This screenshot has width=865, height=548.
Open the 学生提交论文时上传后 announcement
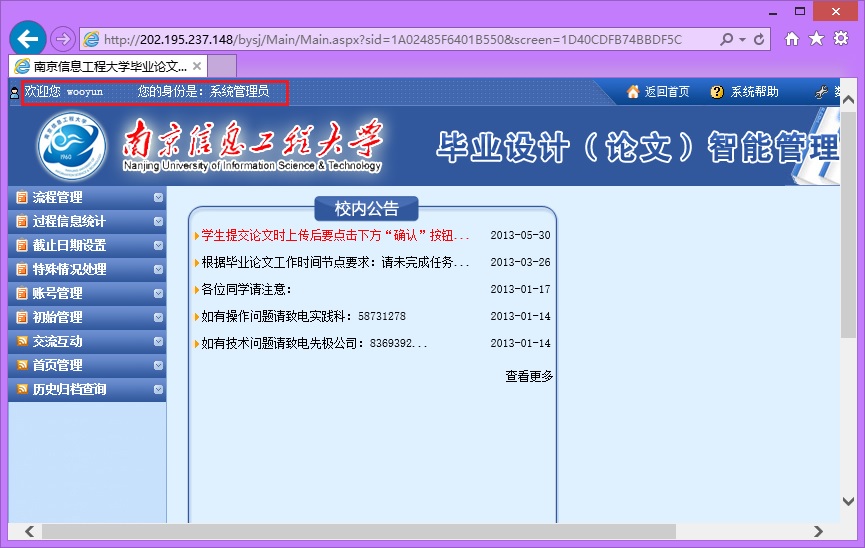point(335,235)
